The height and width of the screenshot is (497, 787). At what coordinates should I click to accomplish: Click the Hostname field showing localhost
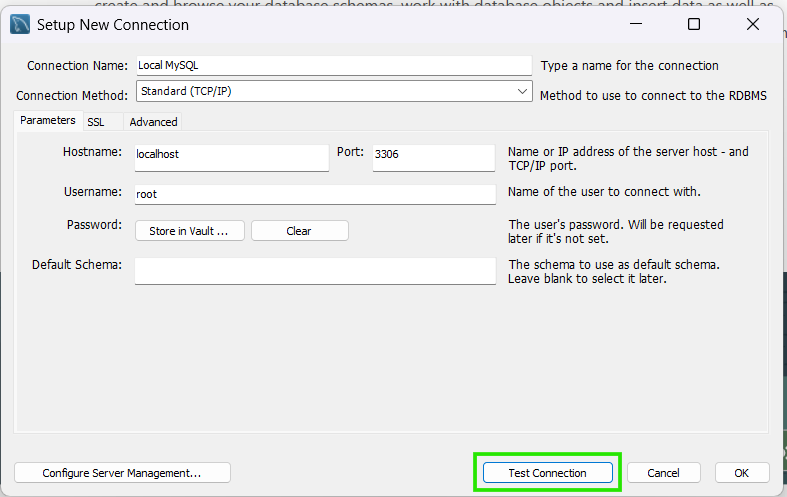pyautogui.click(x=231, y=158)
